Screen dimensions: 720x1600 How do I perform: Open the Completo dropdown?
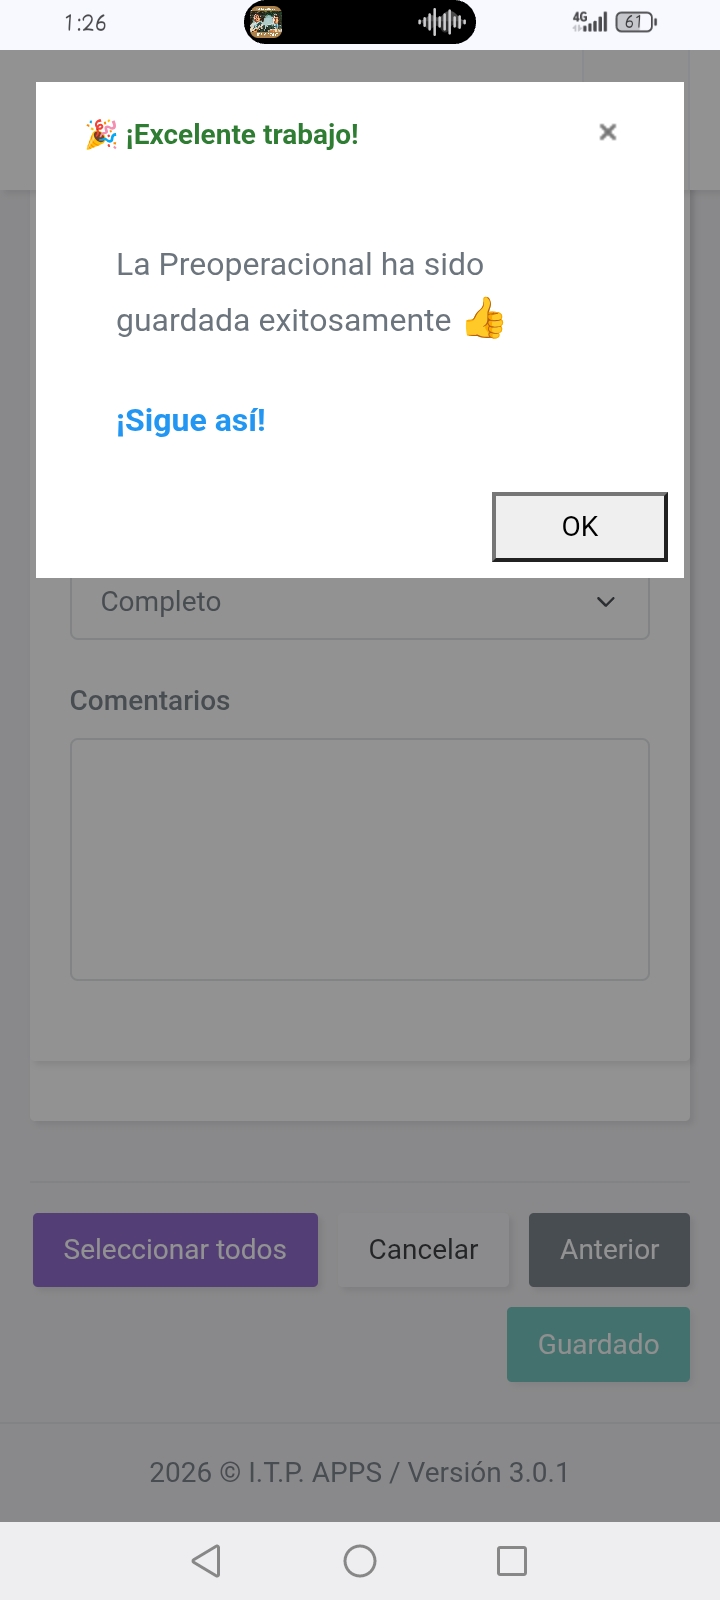360,602
